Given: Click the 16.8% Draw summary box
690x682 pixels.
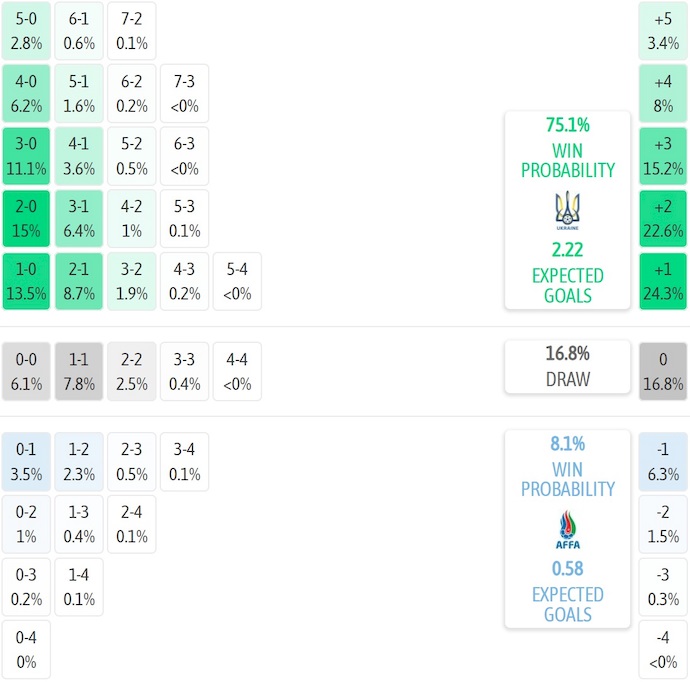Looking at the screenshot, I should coord(567,366).
